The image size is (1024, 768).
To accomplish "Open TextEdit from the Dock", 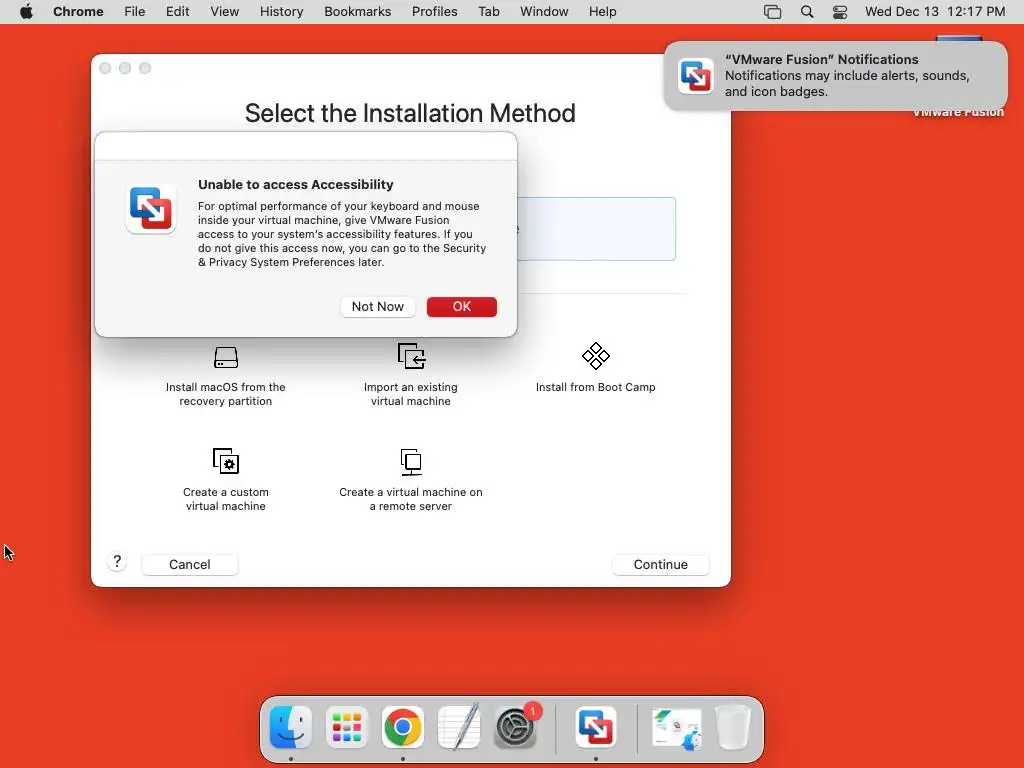I will (458, 727).
